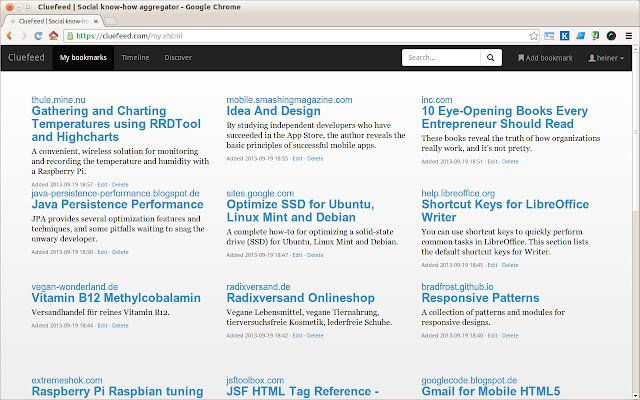
Task: Switch to the Timeline tab
Action: click(135, 58)
